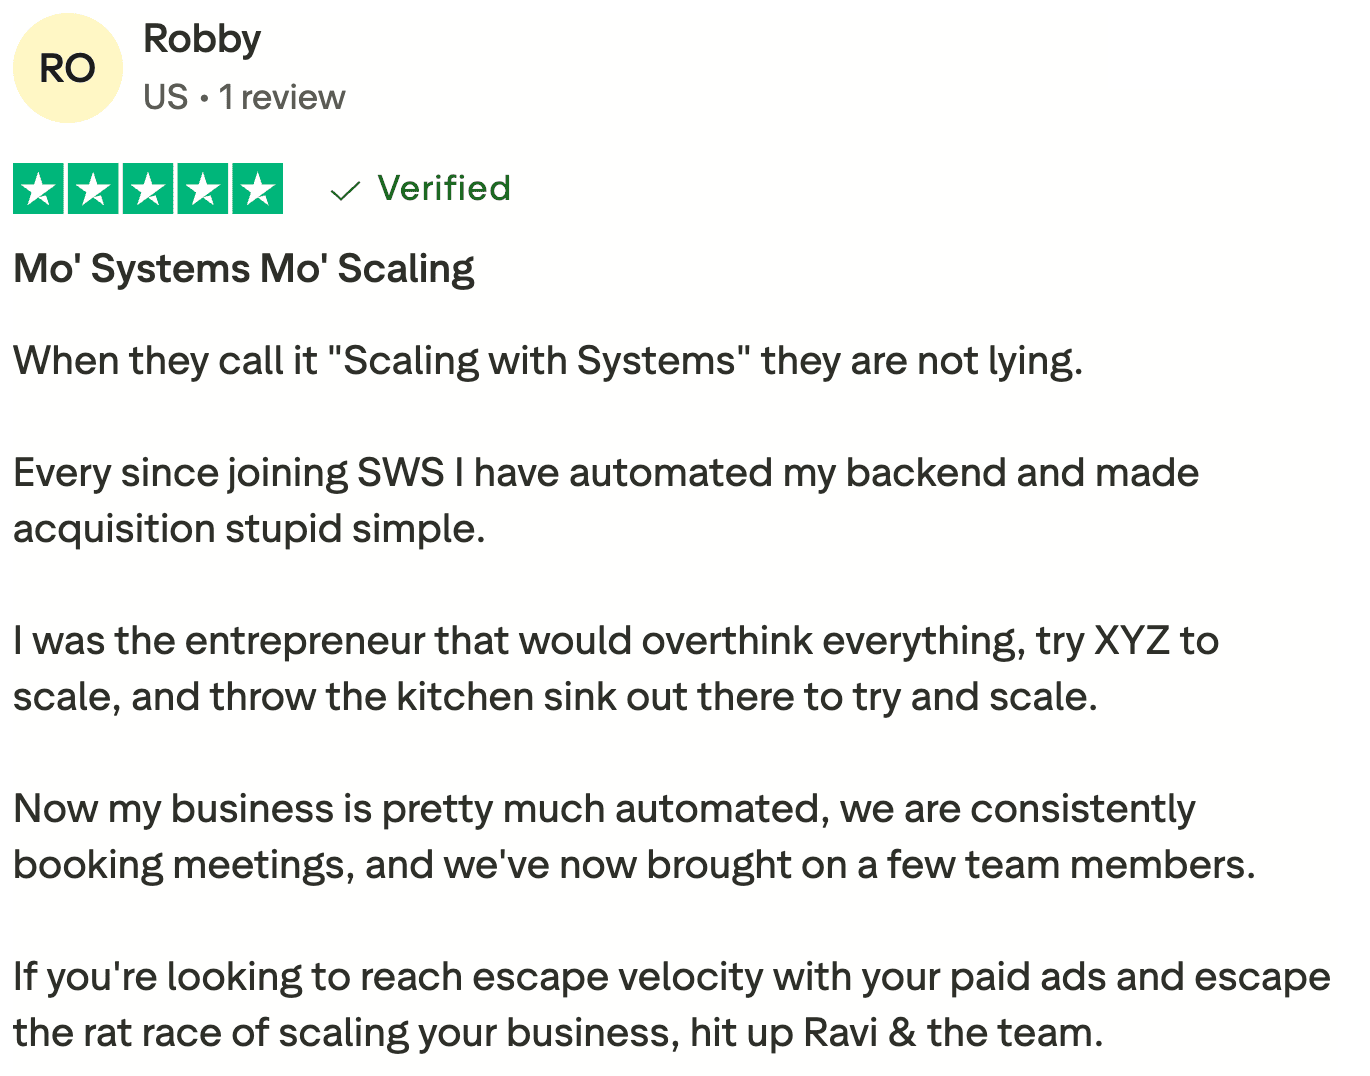Viewport: 1370px width, 1076px height.
Task: Open reviewer Robby's profile name
Action: pyautogui.click(x=202, y=39)
